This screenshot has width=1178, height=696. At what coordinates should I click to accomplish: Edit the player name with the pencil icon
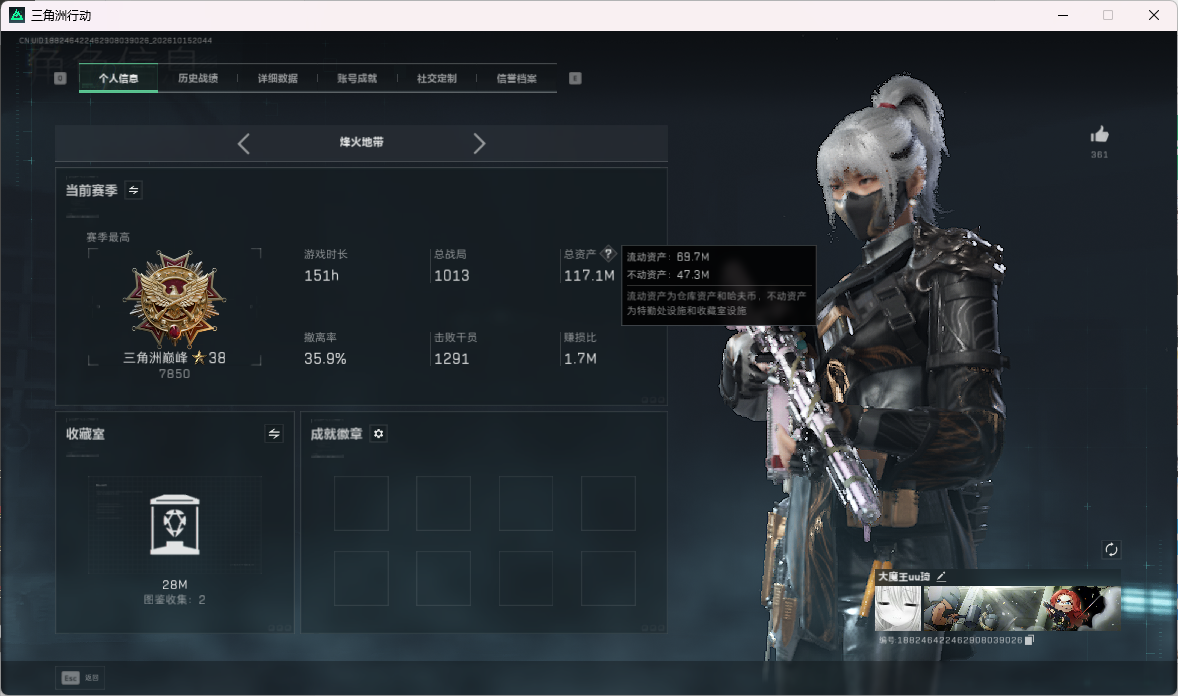[941, 576]
